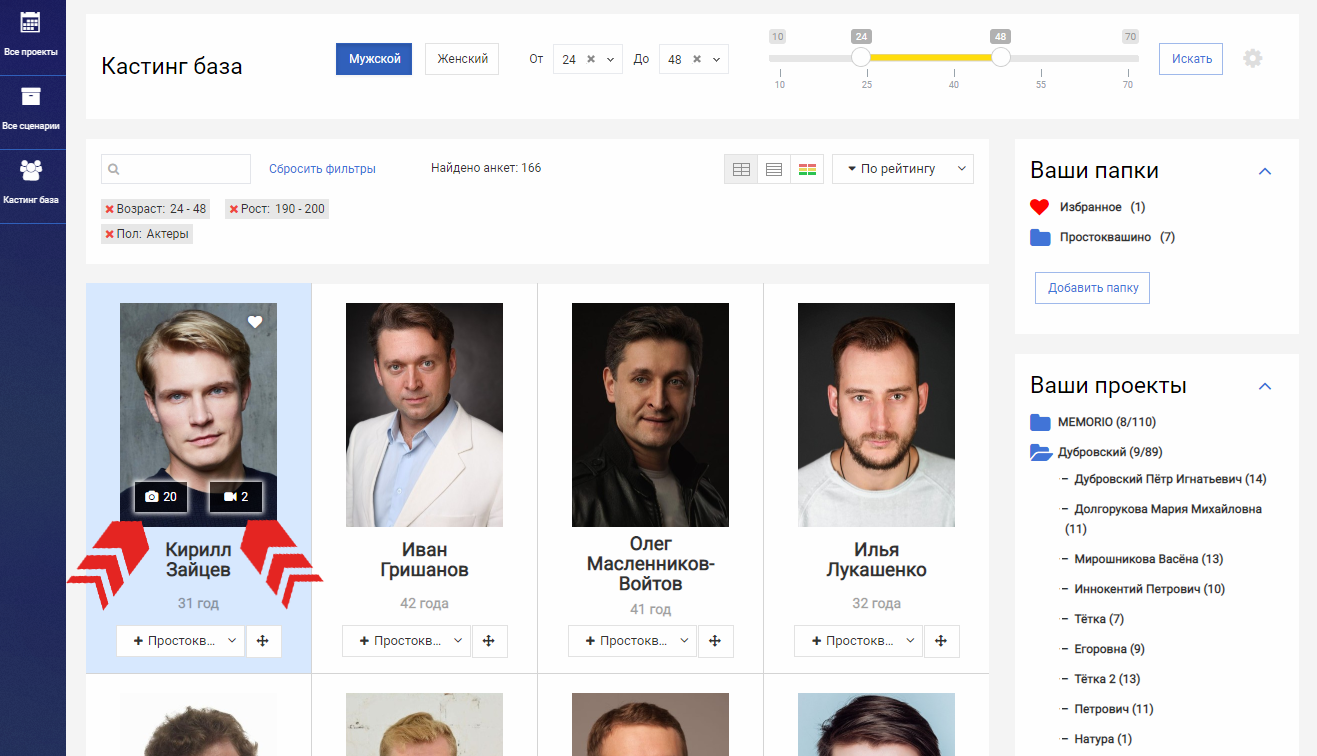Click the Искать button
Image resolution: width=1317 pixels, height=756 pixels.
click(1191, 59)
